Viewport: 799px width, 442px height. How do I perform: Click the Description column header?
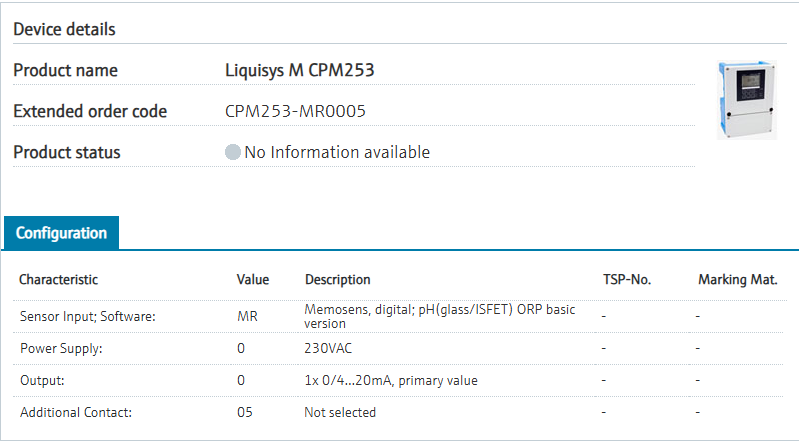(x=337, y=280)
